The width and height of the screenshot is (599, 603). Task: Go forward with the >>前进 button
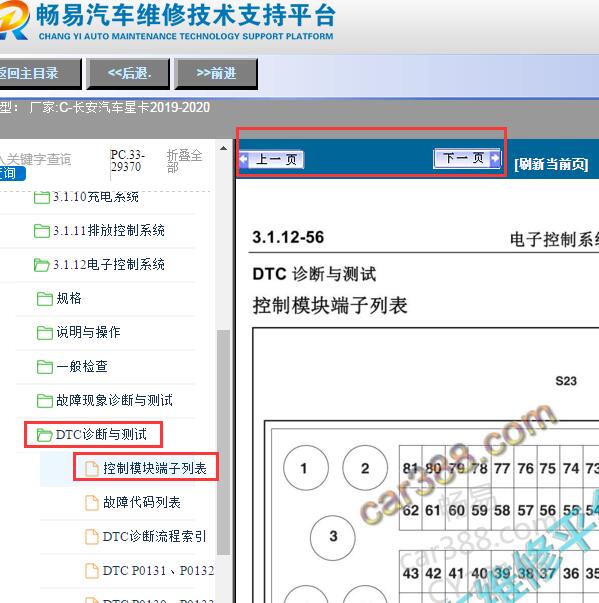click(216, 73)
